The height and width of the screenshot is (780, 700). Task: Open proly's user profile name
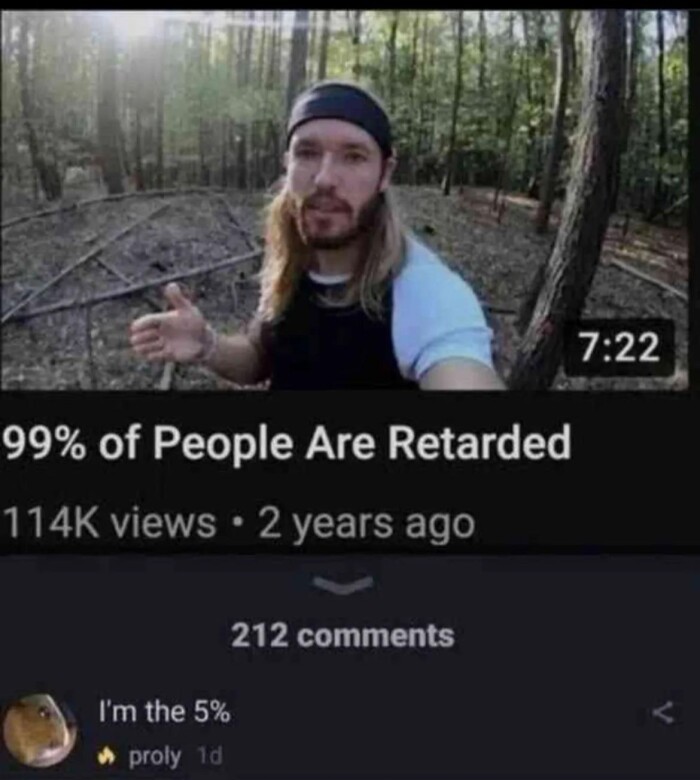click(x=155, y=758)
